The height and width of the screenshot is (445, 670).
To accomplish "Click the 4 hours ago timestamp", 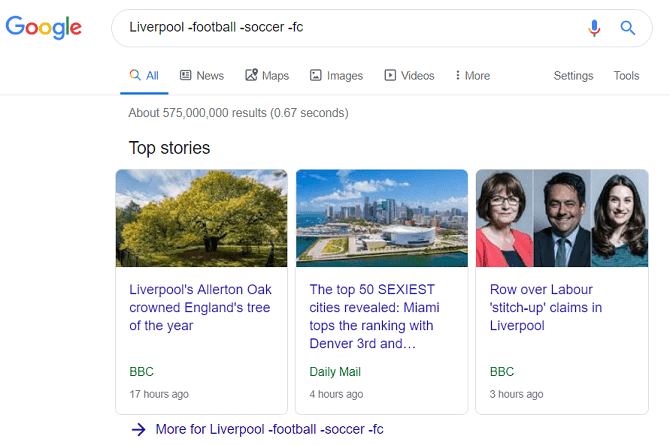I will click(x=336, y=394).
